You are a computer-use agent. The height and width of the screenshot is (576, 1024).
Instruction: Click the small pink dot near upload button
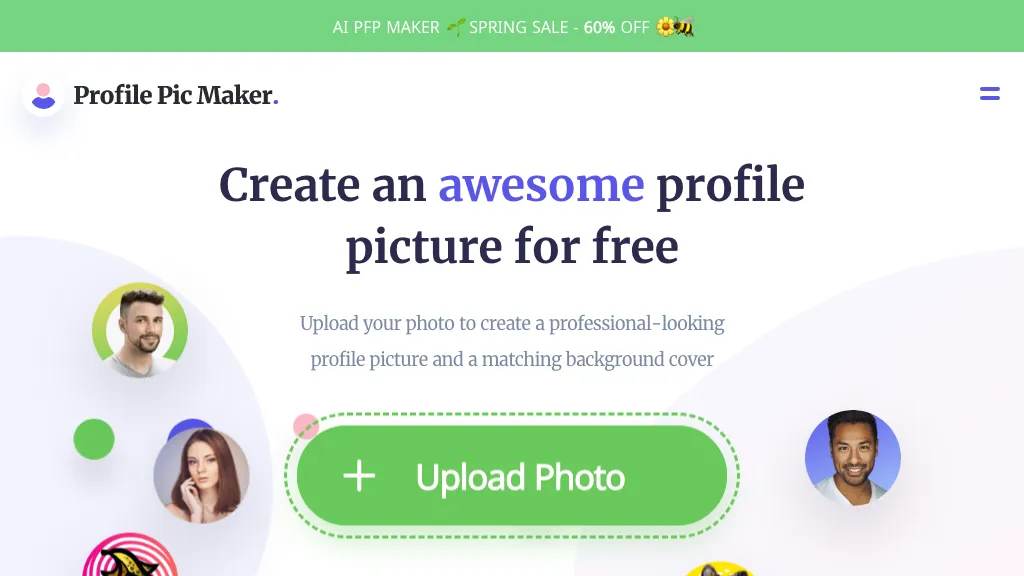(305, 426)
